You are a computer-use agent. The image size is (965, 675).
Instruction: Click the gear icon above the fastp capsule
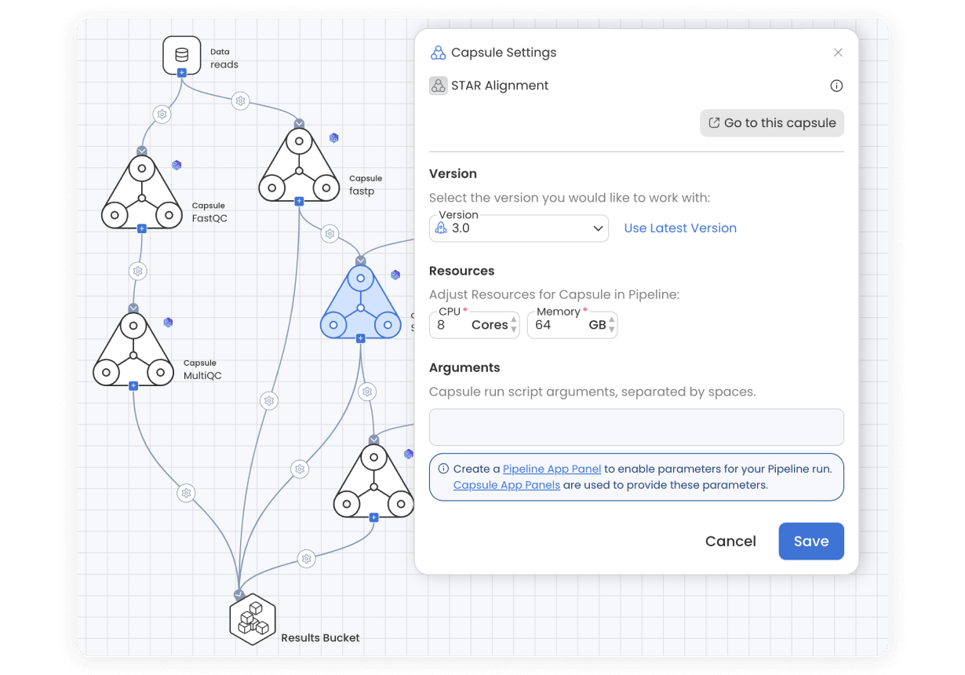240,101
